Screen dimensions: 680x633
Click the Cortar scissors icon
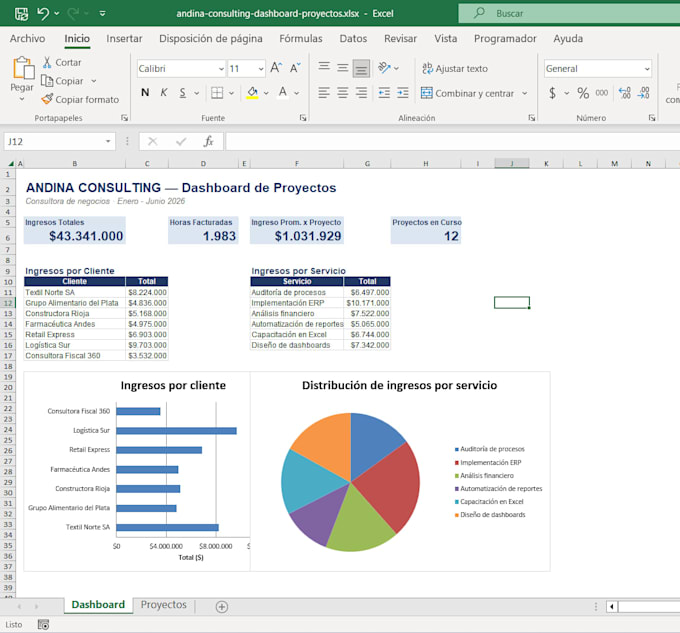(47, 62)
